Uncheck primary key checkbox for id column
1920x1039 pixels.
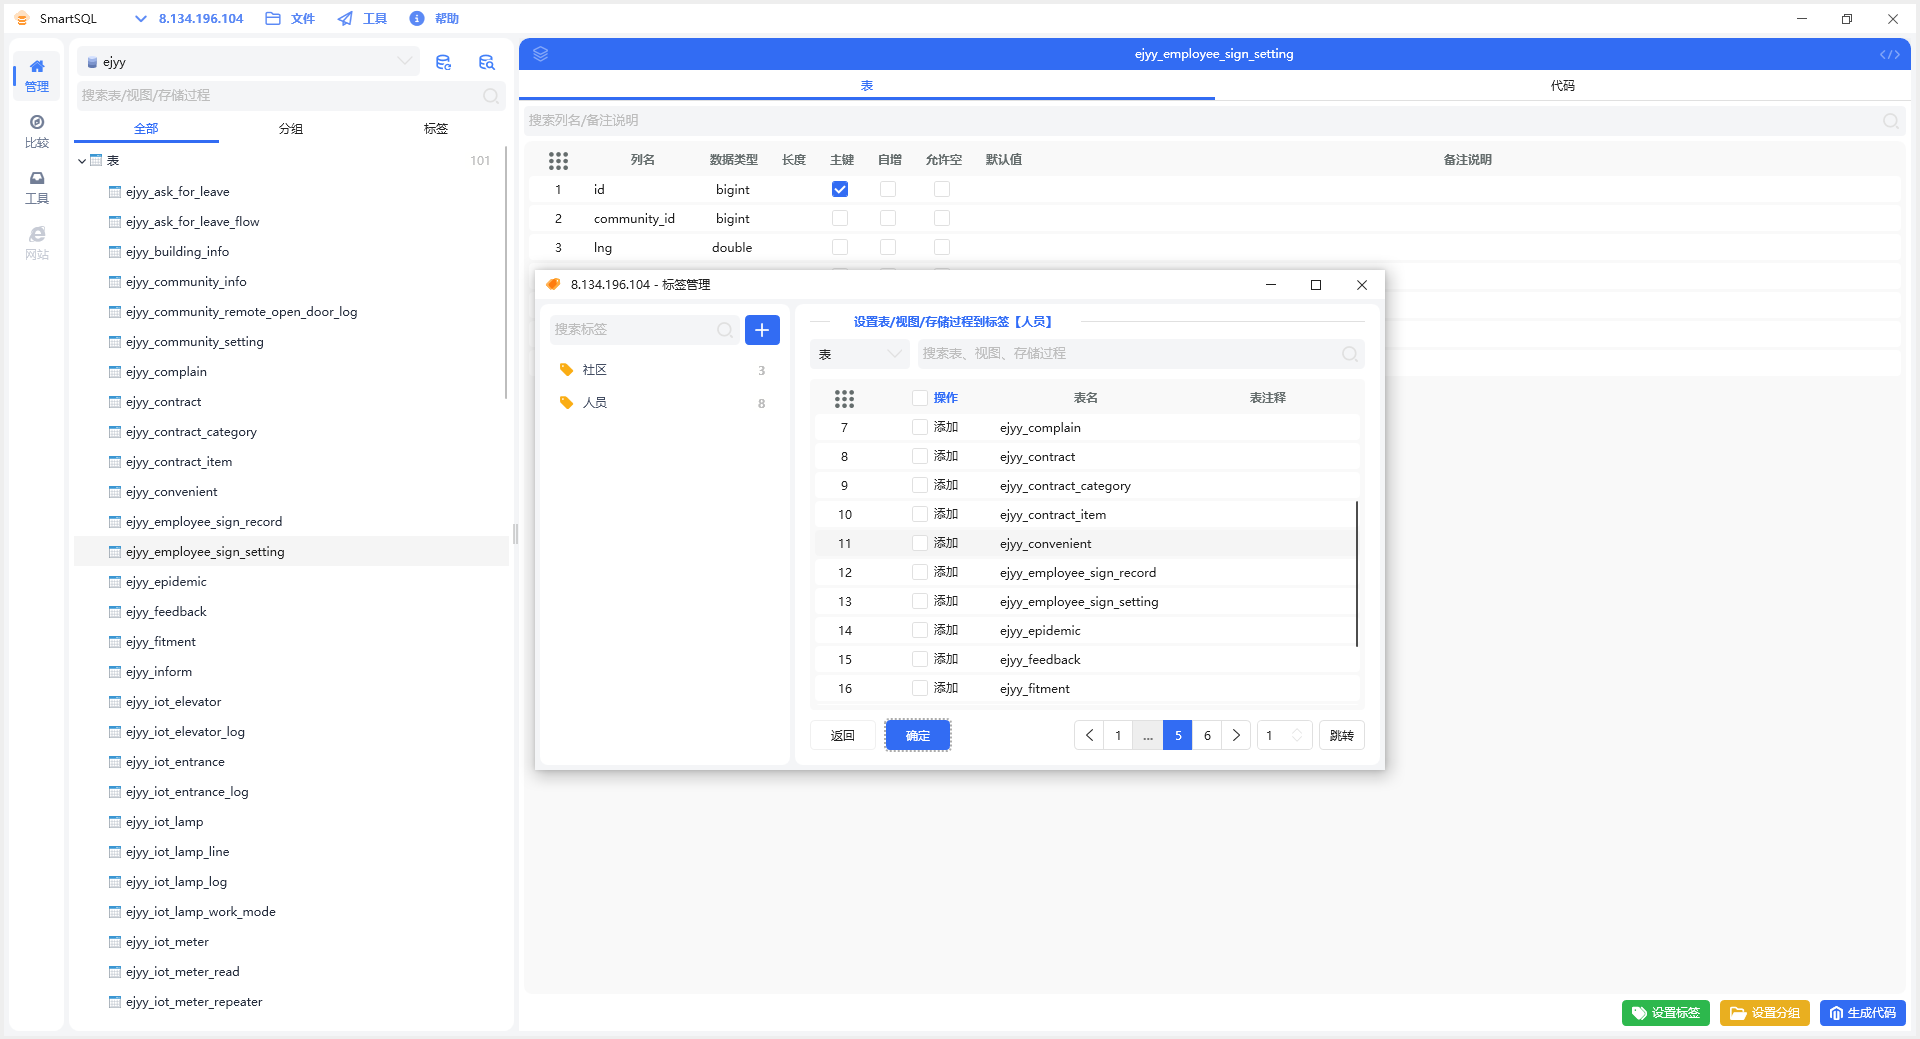840,189
